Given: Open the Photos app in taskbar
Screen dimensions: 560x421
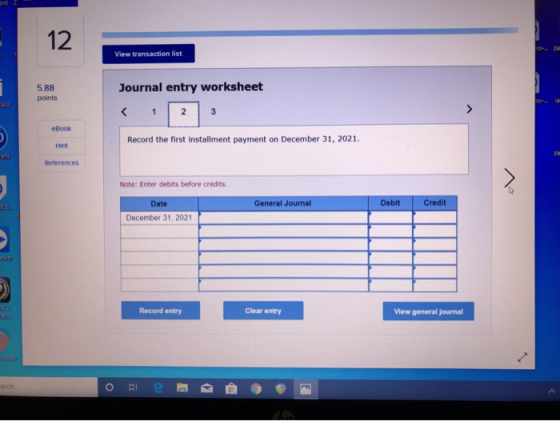Looking at the screenshot, I should point(305,389).
